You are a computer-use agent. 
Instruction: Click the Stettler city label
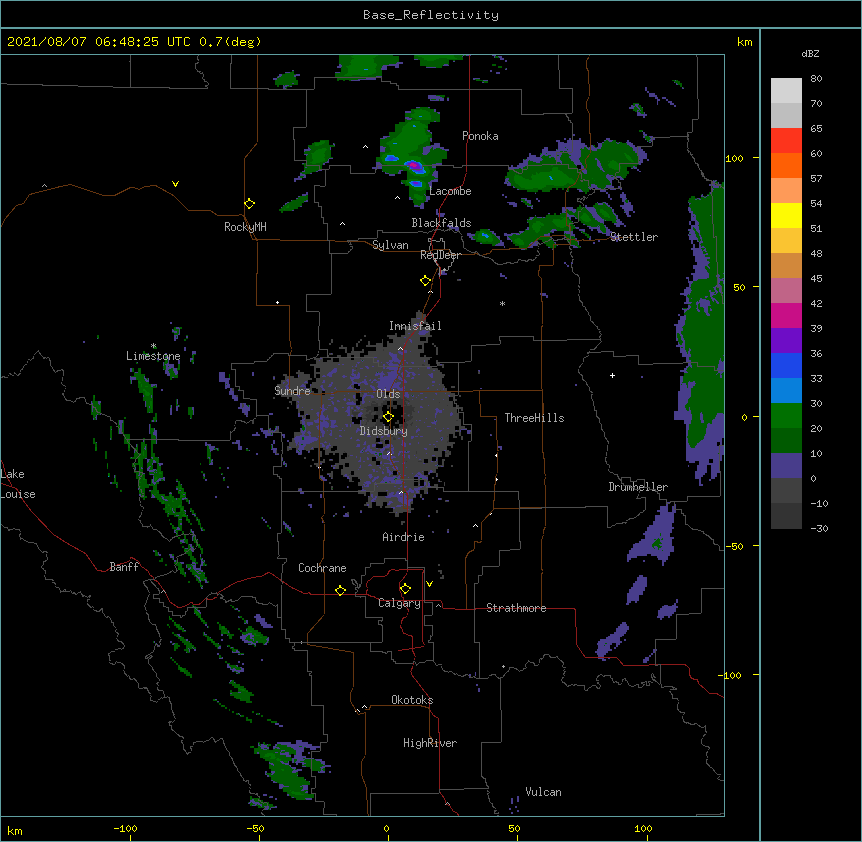634,237
